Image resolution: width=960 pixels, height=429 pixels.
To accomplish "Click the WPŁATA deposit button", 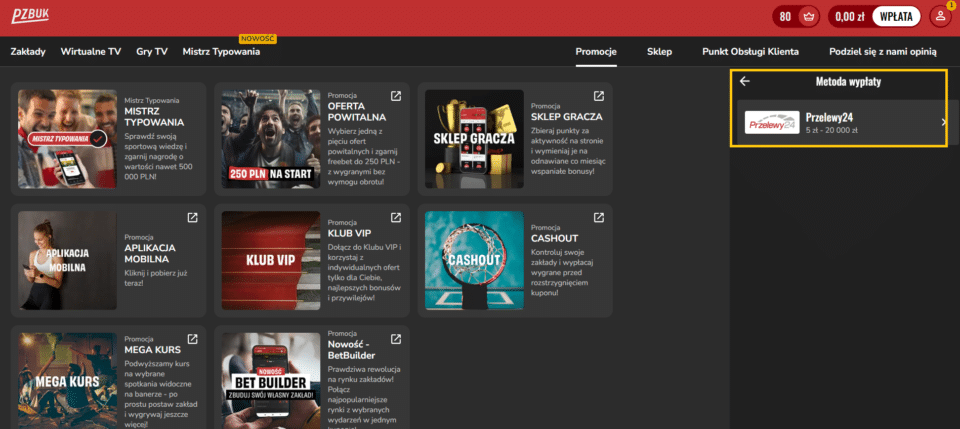I will (896, 17).
